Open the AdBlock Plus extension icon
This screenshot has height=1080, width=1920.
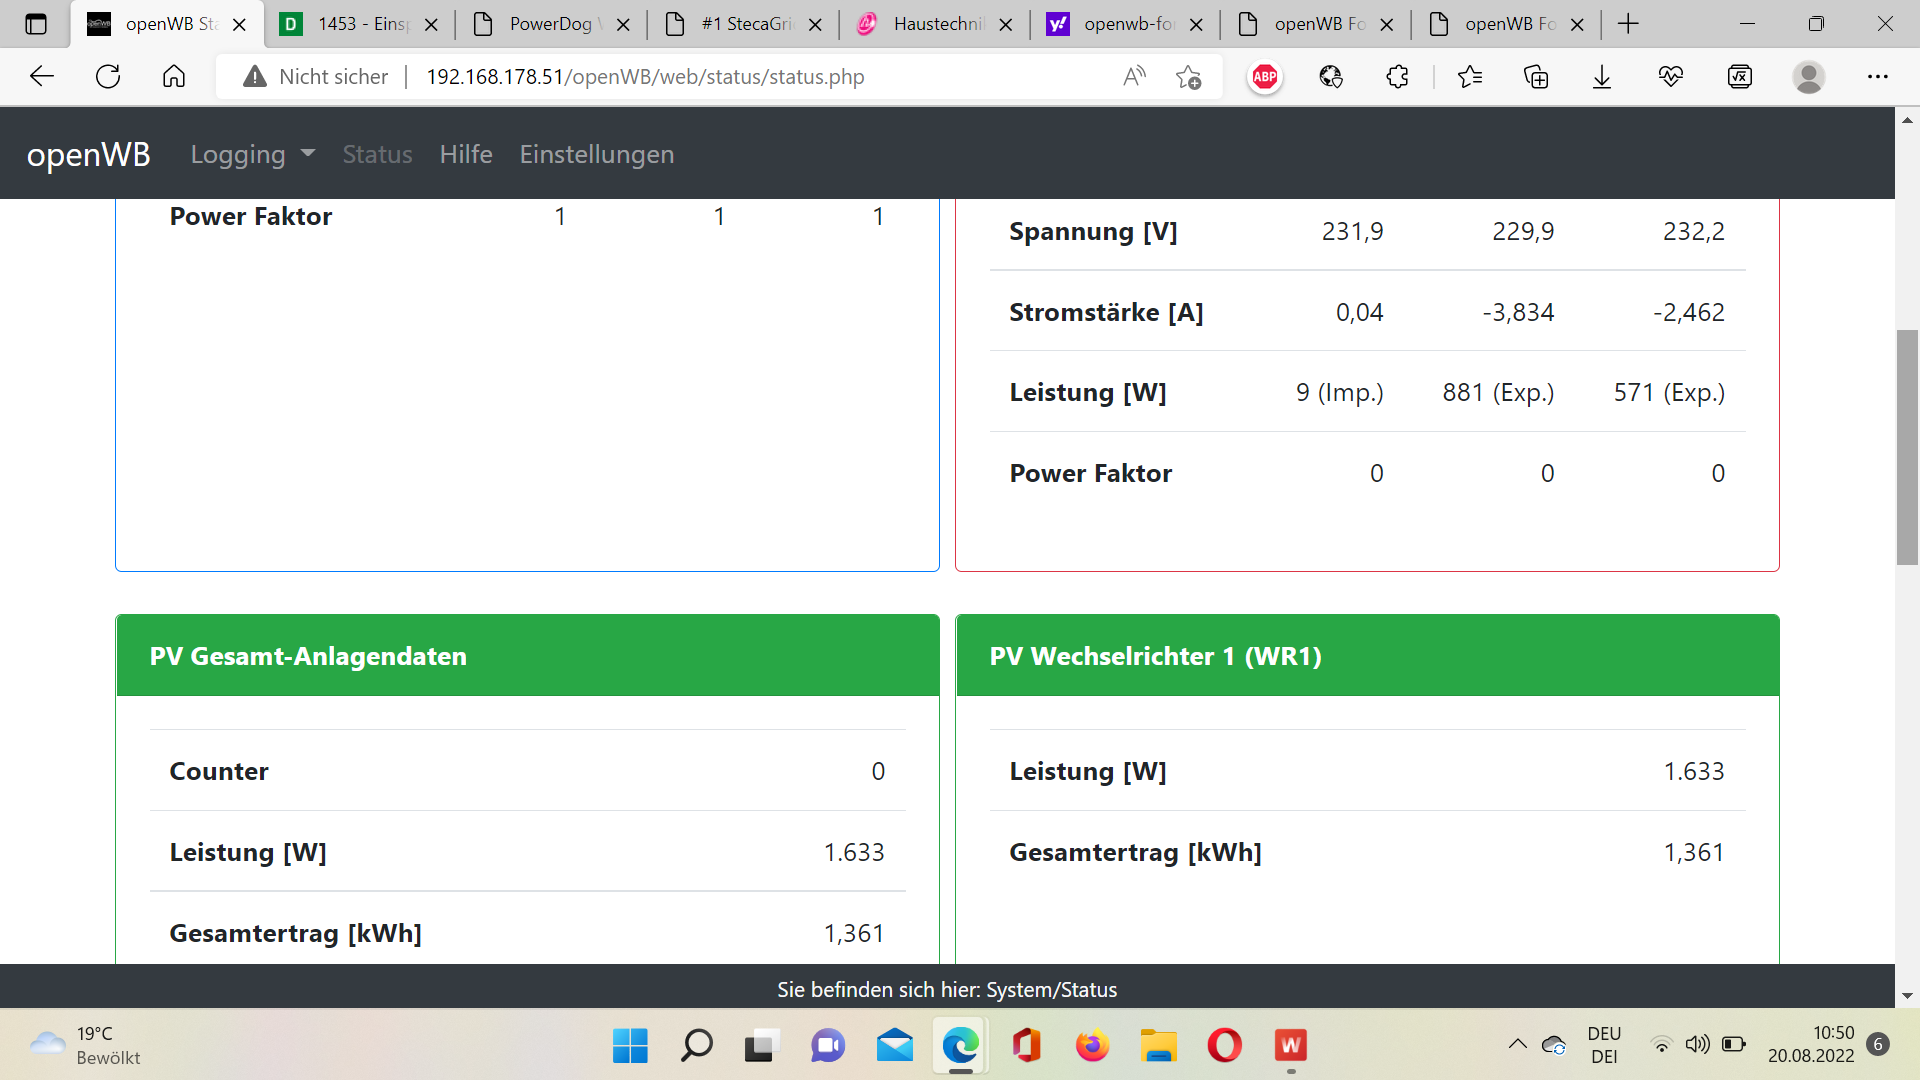click(x=1264, y=77)
